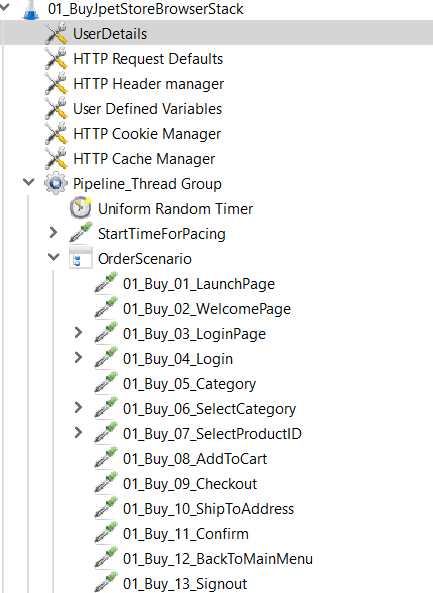The height and width of the screenshot is (593, 433).
Task: Select OrderScenario label
Action: tap(145, 259)
